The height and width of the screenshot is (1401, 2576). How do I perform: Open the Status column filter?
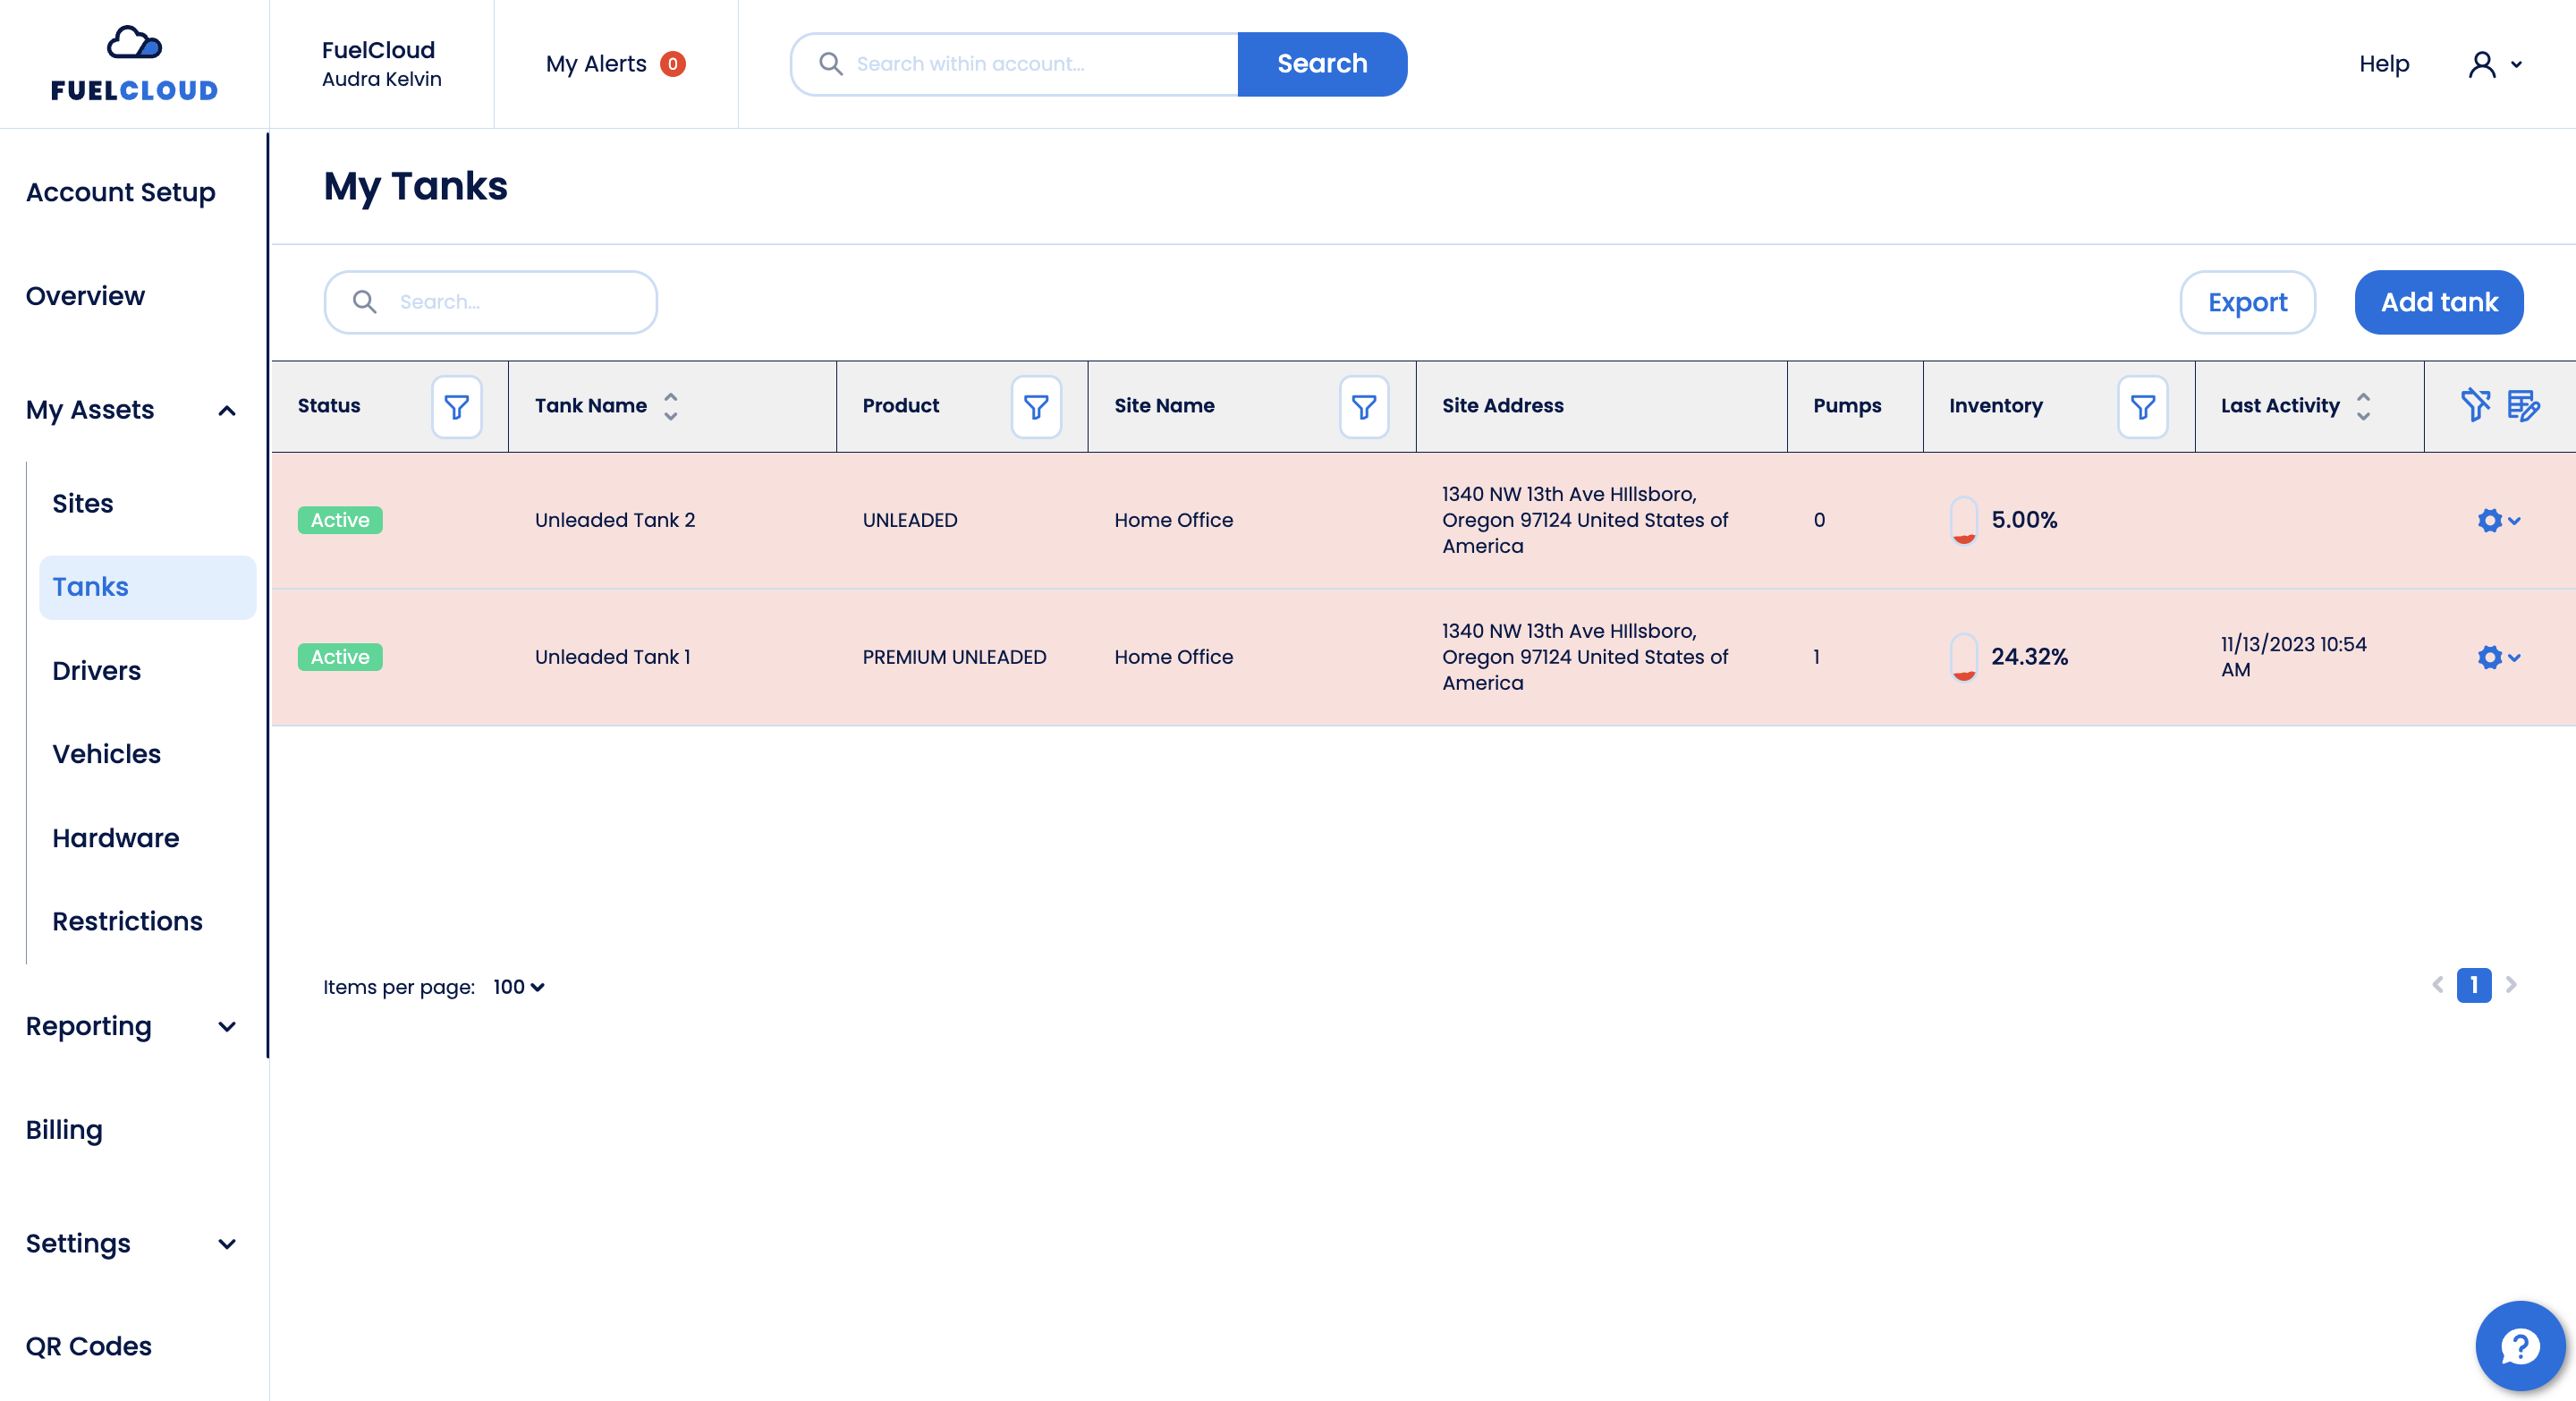tap(456, 407)
